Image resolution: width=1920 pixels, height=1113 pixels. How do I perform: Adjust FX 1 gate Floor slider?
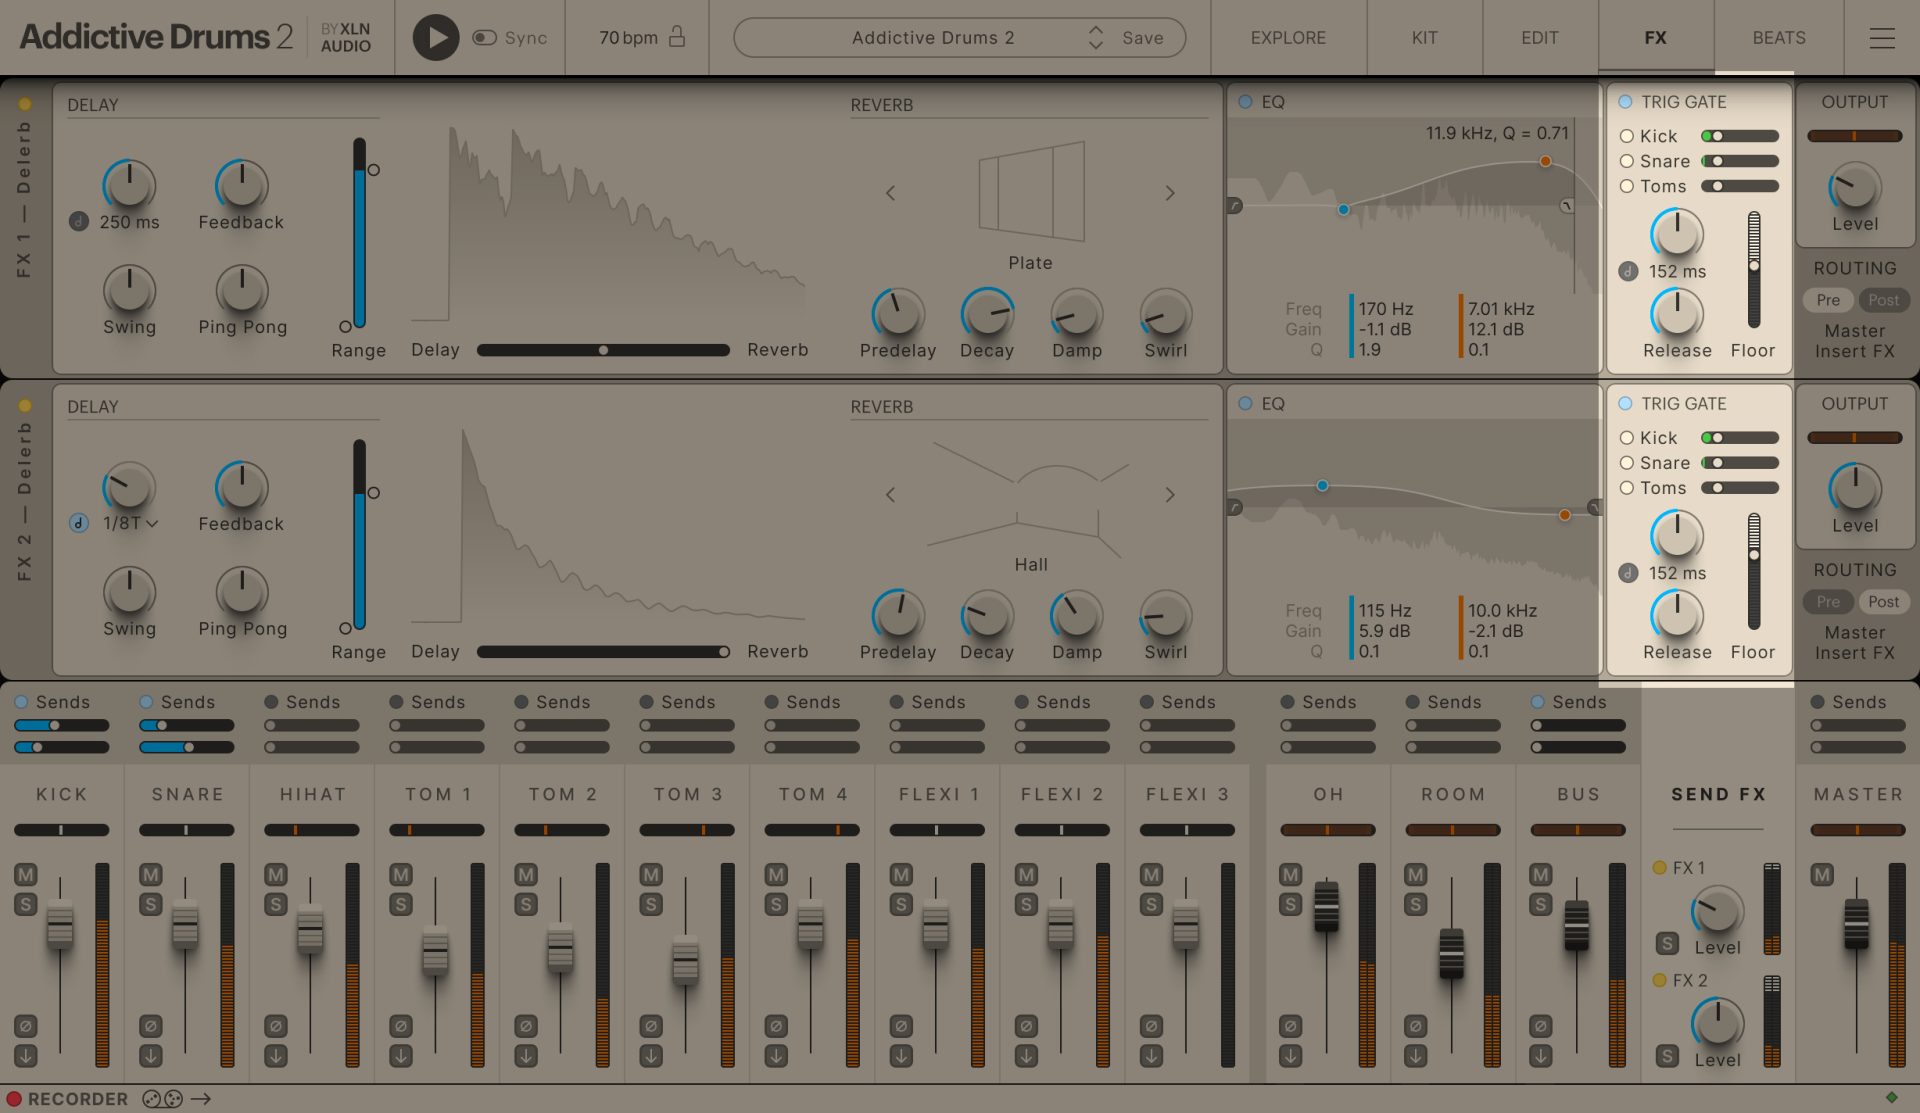[x=1753, y=270]
